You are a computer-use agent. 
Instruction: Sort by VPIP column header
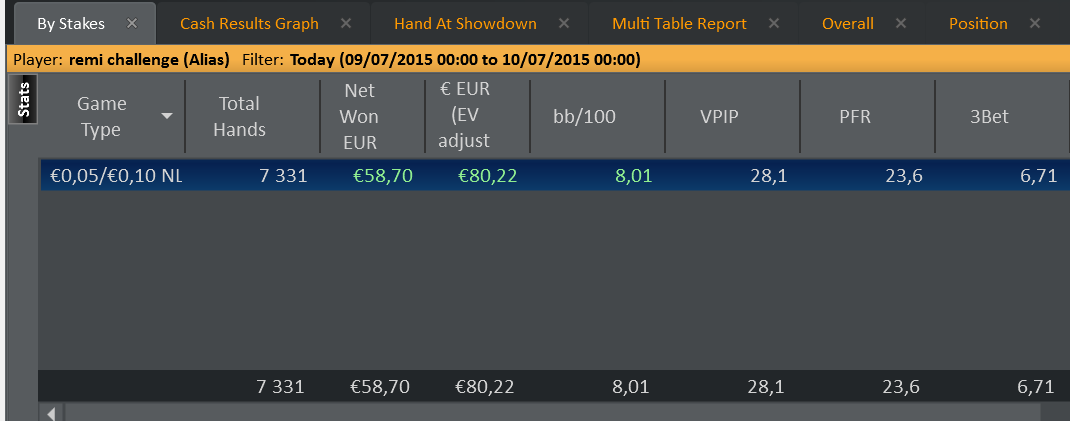click(x=719, y=117)
